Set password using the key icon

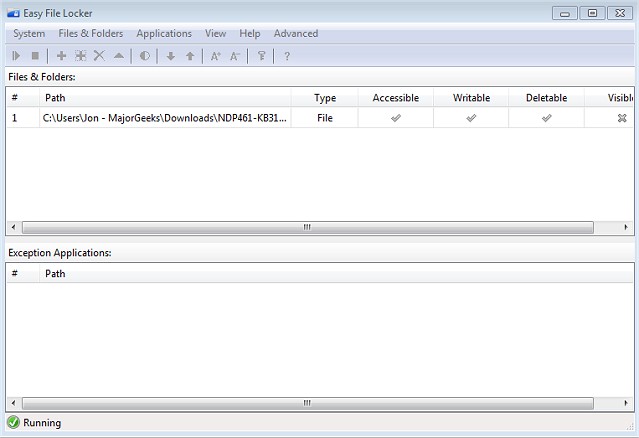[261, 56]
